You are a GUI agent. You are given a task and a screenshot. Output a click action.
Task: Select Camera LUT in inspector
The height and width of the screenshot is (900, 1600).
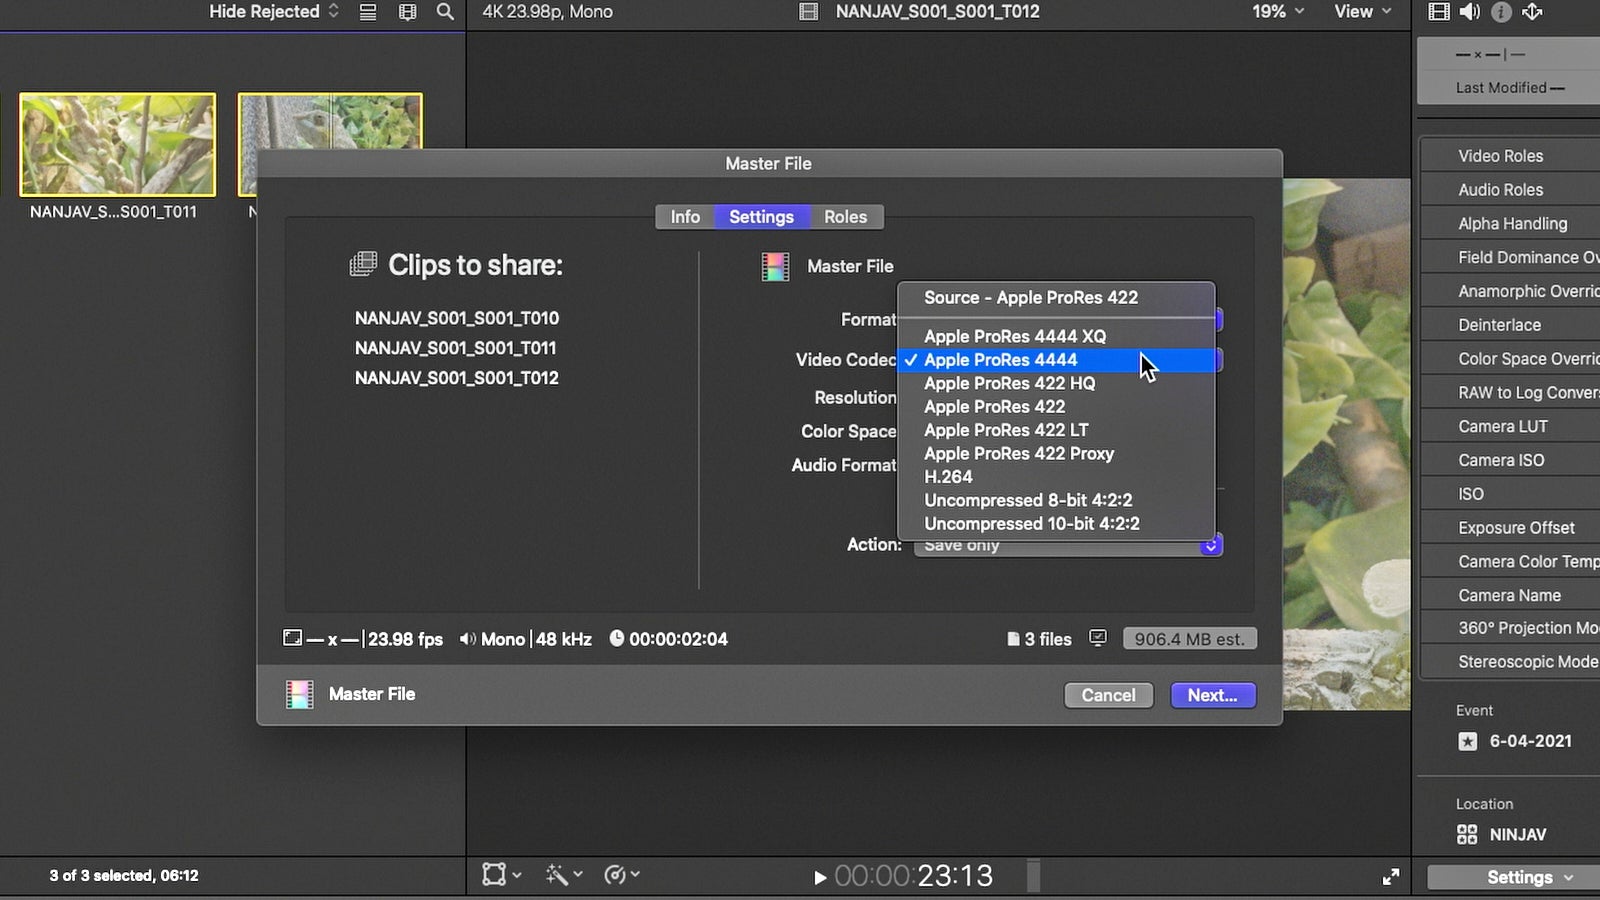tap(1502, 427)
